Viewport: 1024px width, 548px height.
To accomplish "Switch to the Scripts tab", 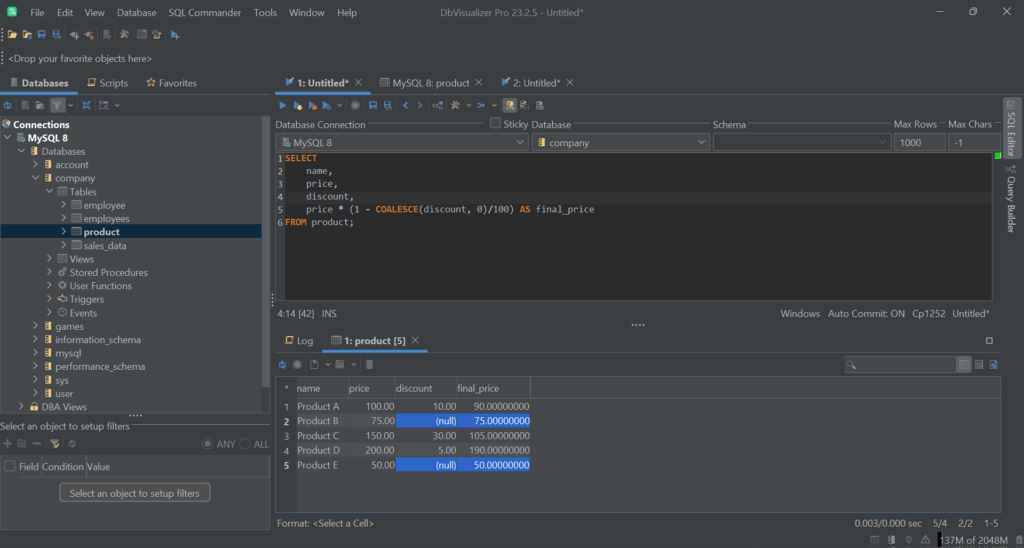I will click(x=108, y=83).
